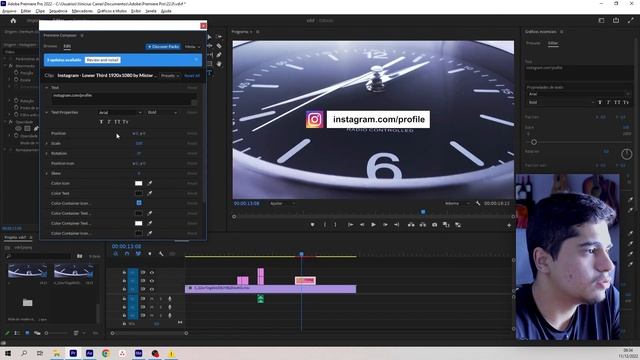
Task: Open the Janela menu
Action: coord(151,11)
